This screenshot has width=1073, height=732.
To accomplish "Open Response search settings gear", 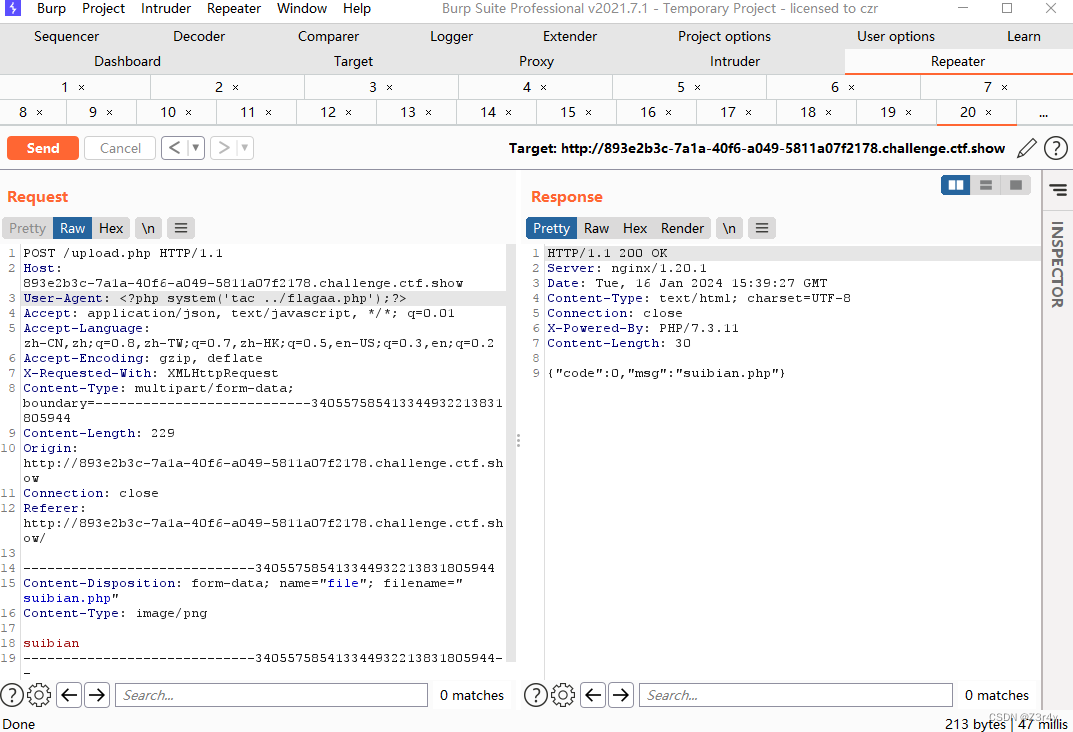I will pos(563,695).
